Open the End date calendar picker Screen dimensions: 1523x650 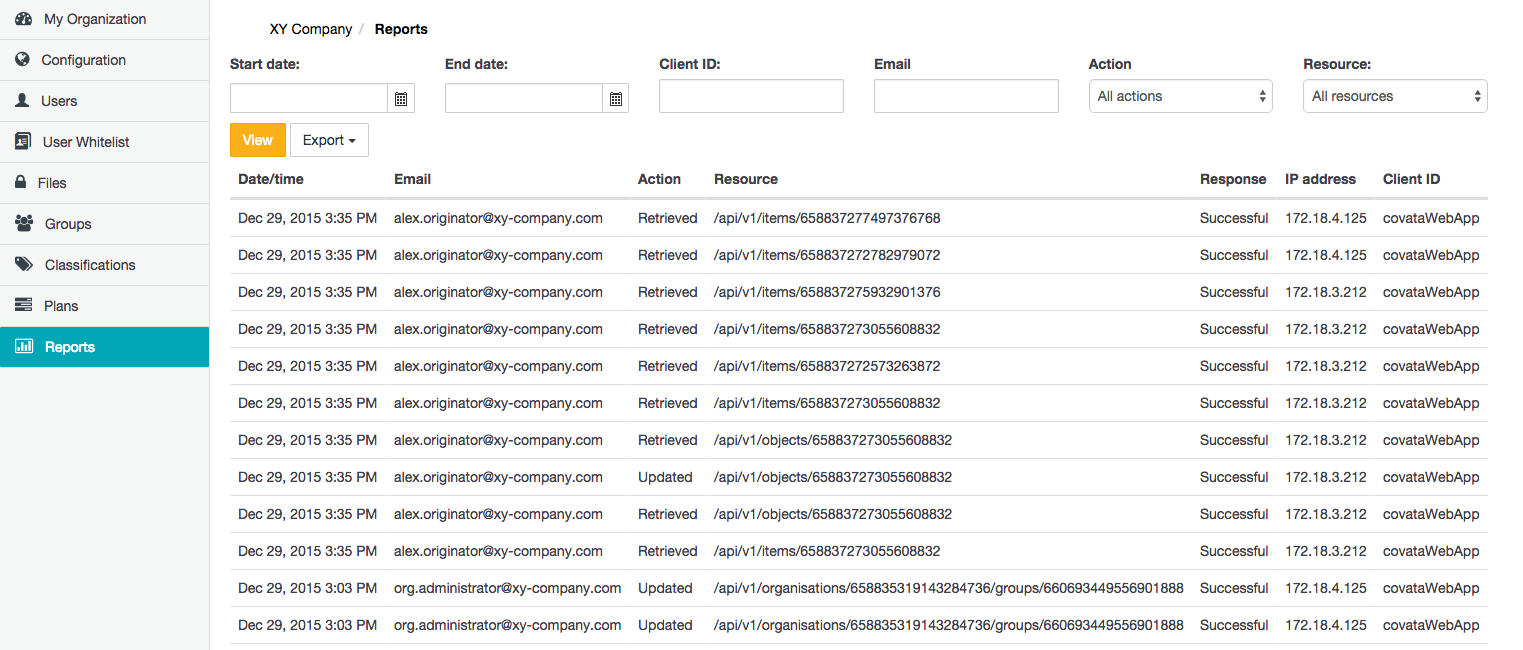tap(616, 98)
